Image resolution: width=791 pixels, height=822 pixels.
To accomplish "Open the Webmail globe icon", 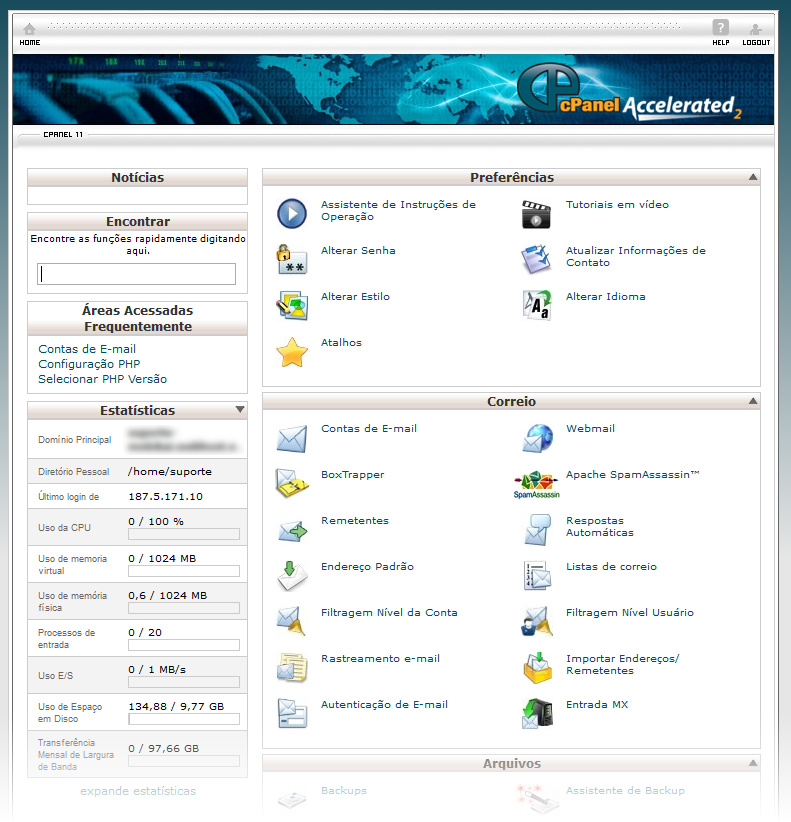I will click(537, 437).
